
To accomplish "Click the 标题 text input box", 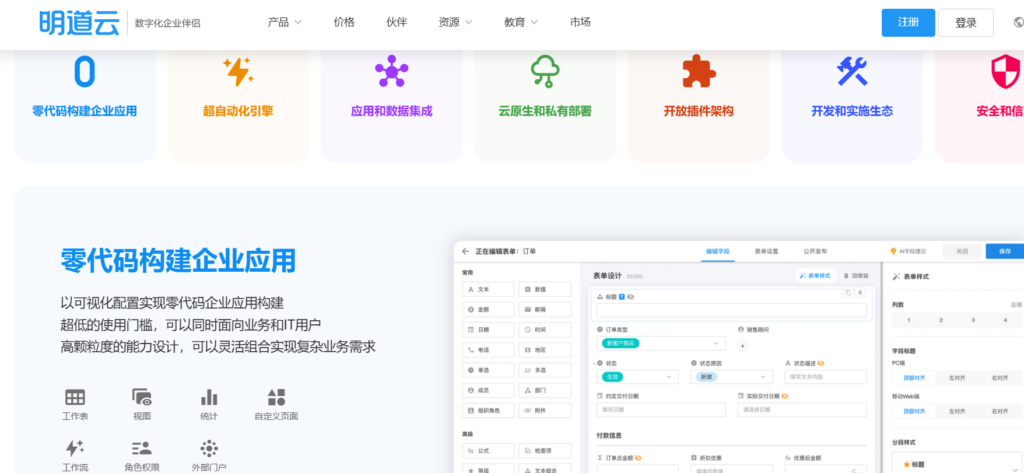I will click(731, 310).
